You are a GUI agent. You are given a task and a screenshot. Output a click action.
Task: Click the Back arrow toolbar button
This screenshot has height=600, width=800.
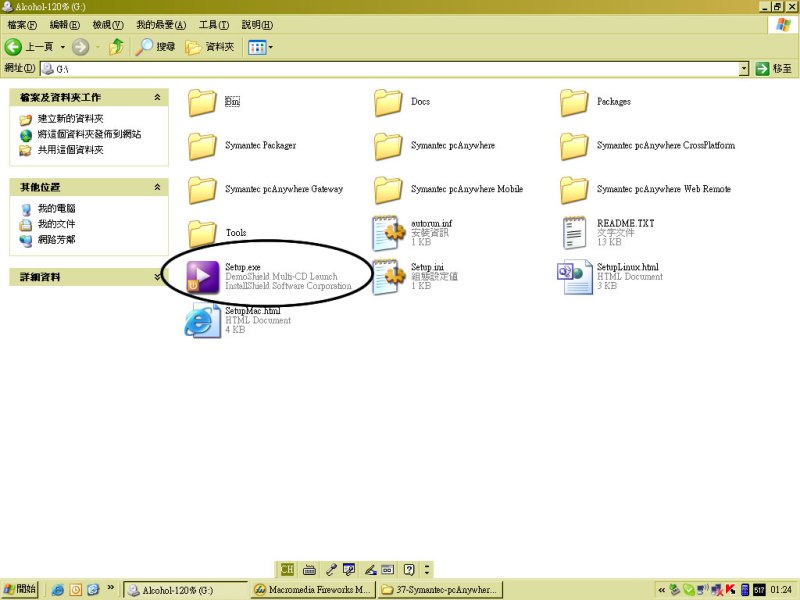(13, 47)
